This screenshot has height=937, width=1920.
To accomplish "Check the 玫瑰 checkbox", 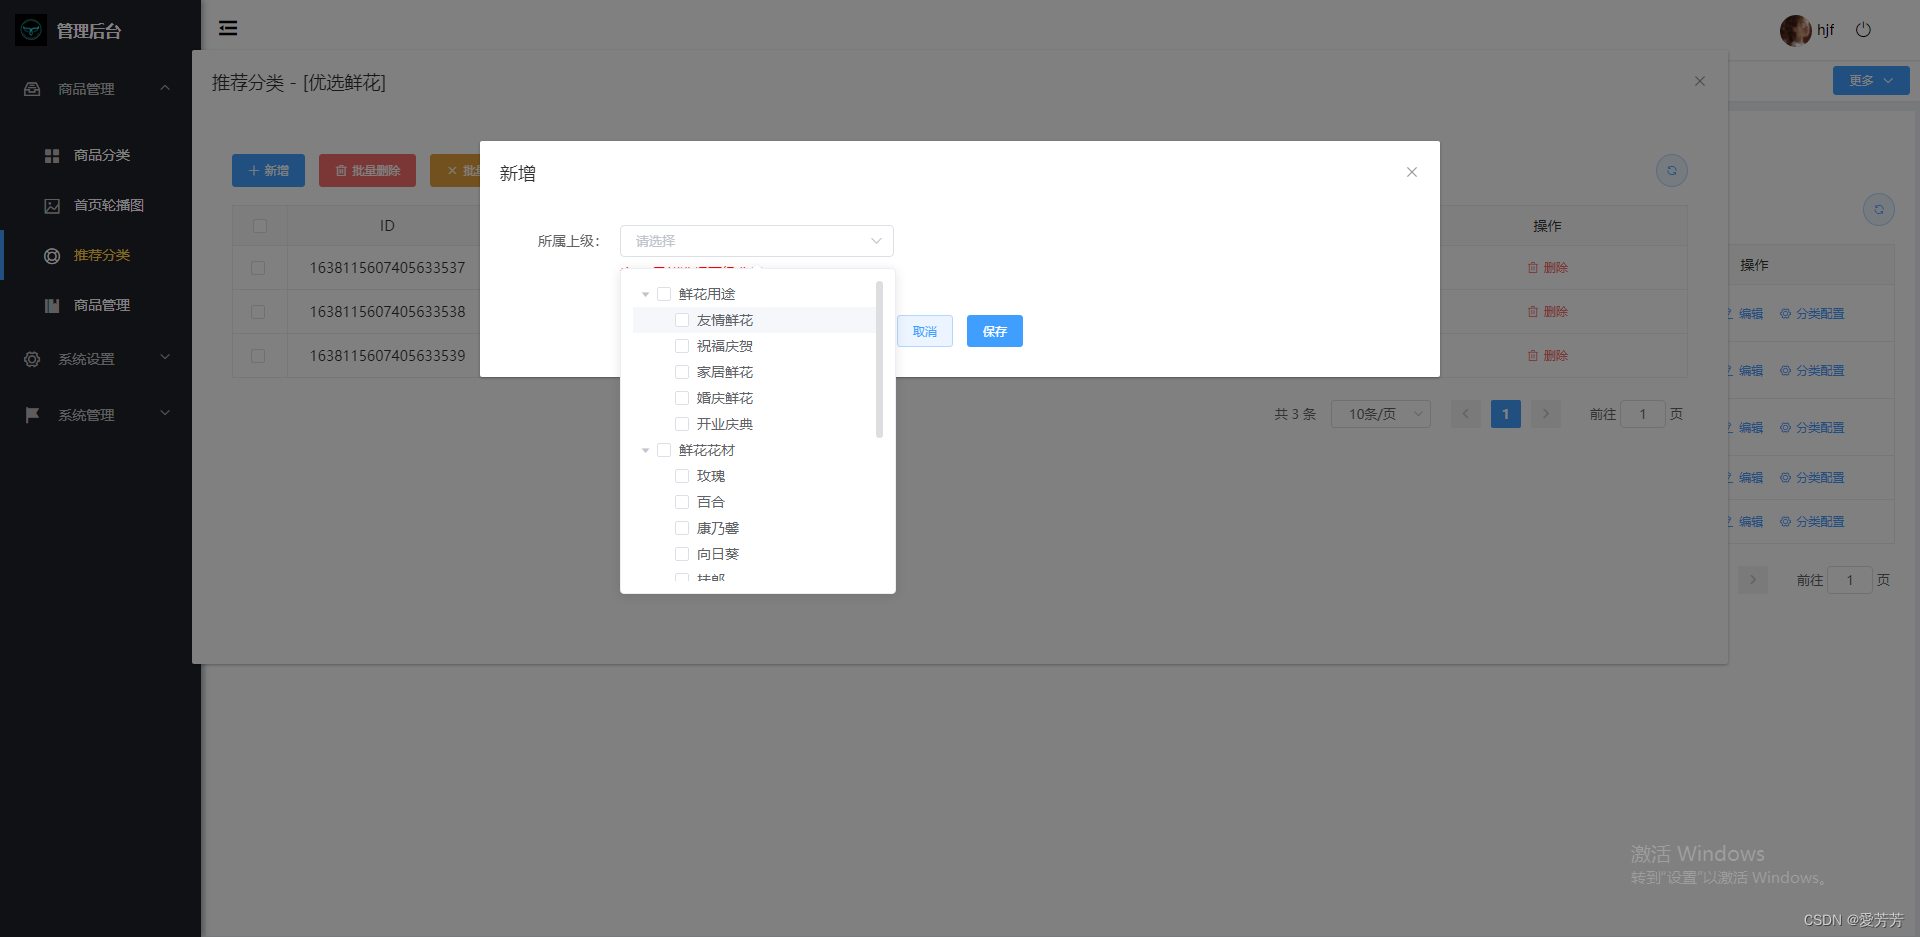I will tap(682, 476).
